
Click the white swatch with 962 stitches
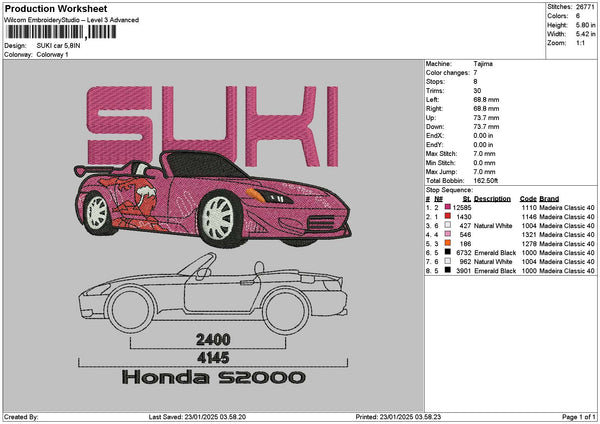[x=448, y=261]
